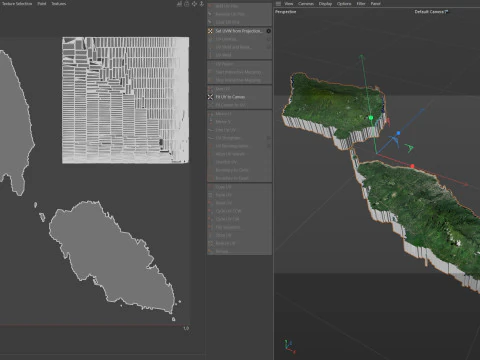Open options gear for UV Weld and Relax
The height and width of the screenshot is (360, 480).
[269, 47]
